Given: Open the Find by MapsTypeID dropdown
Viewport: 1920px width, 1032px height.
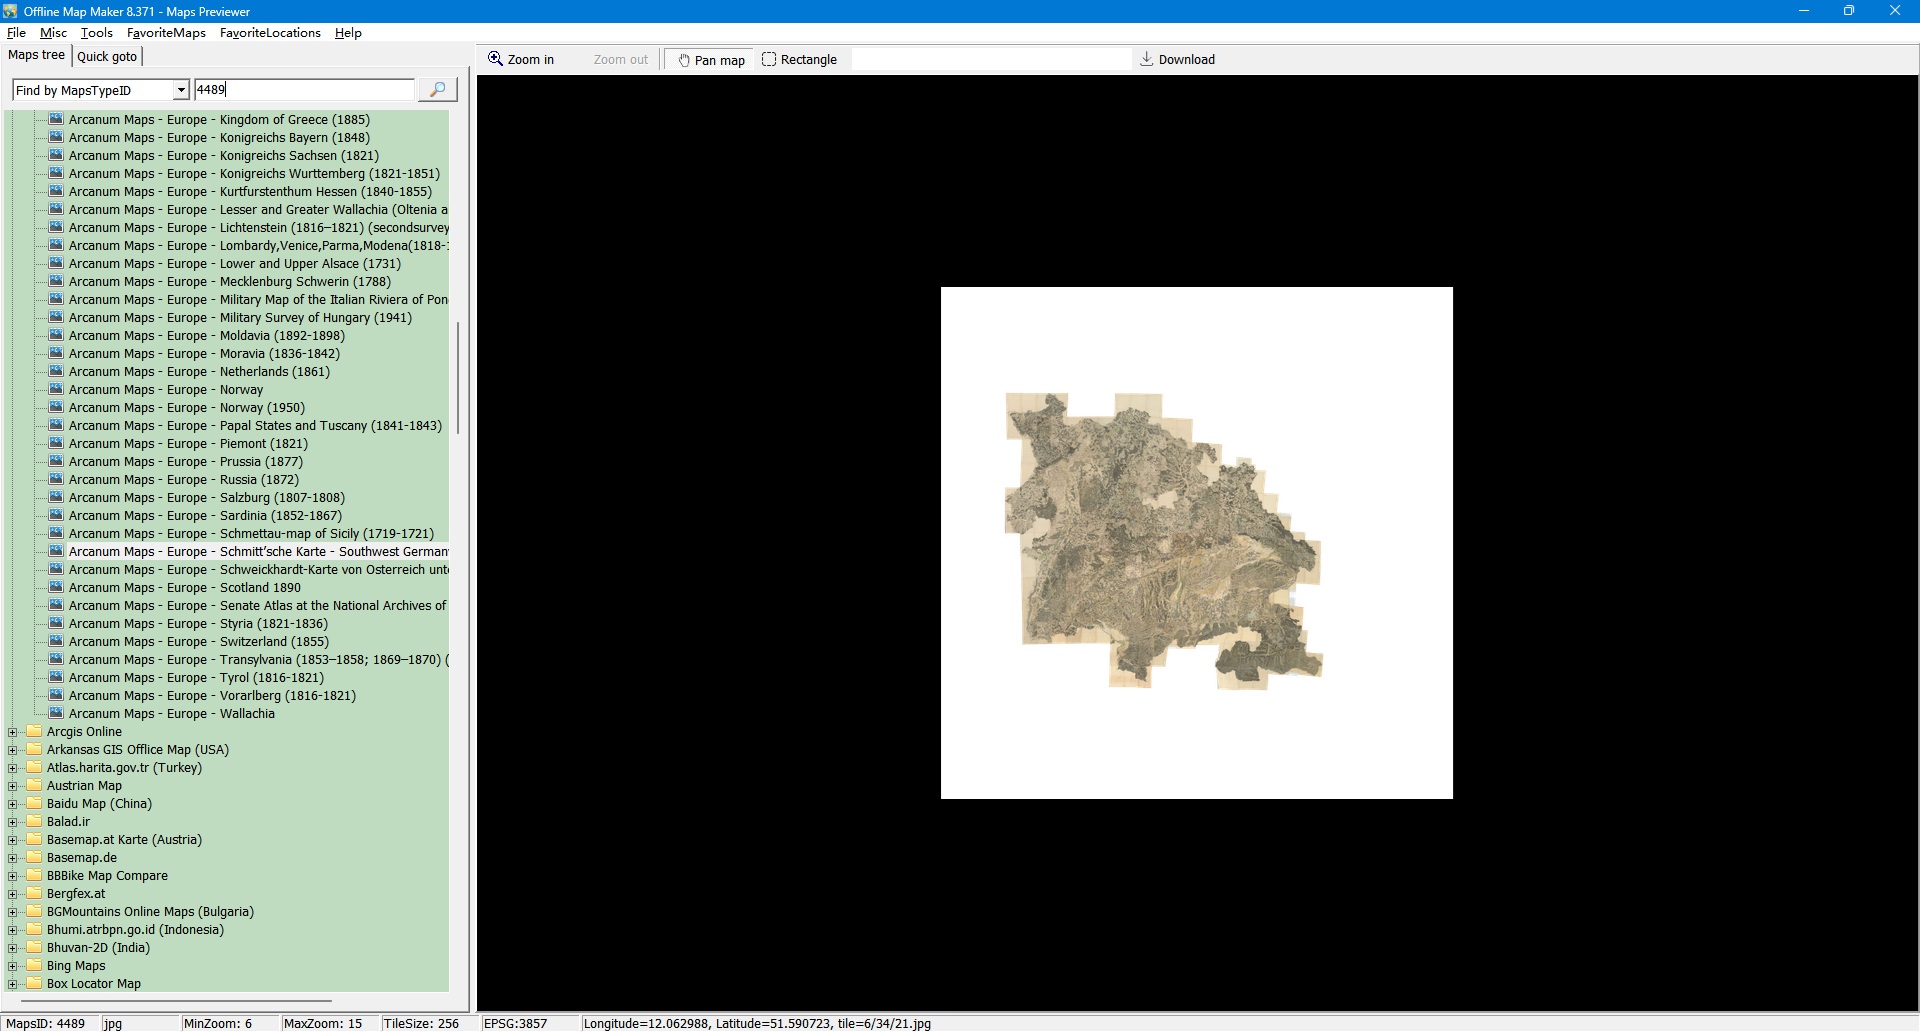Looking at the screenshot, I should pos(181,91).
